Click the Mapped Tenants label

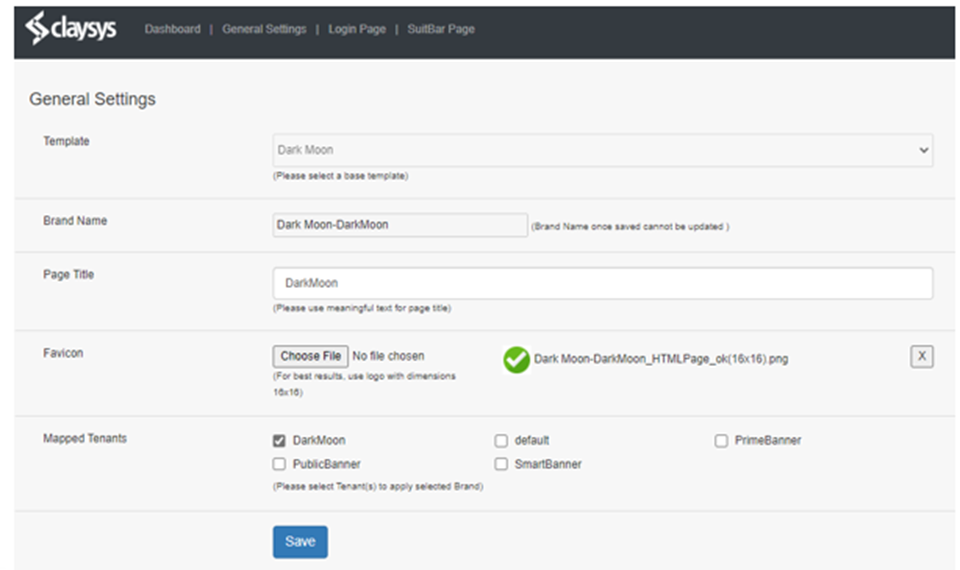[84, 438]
